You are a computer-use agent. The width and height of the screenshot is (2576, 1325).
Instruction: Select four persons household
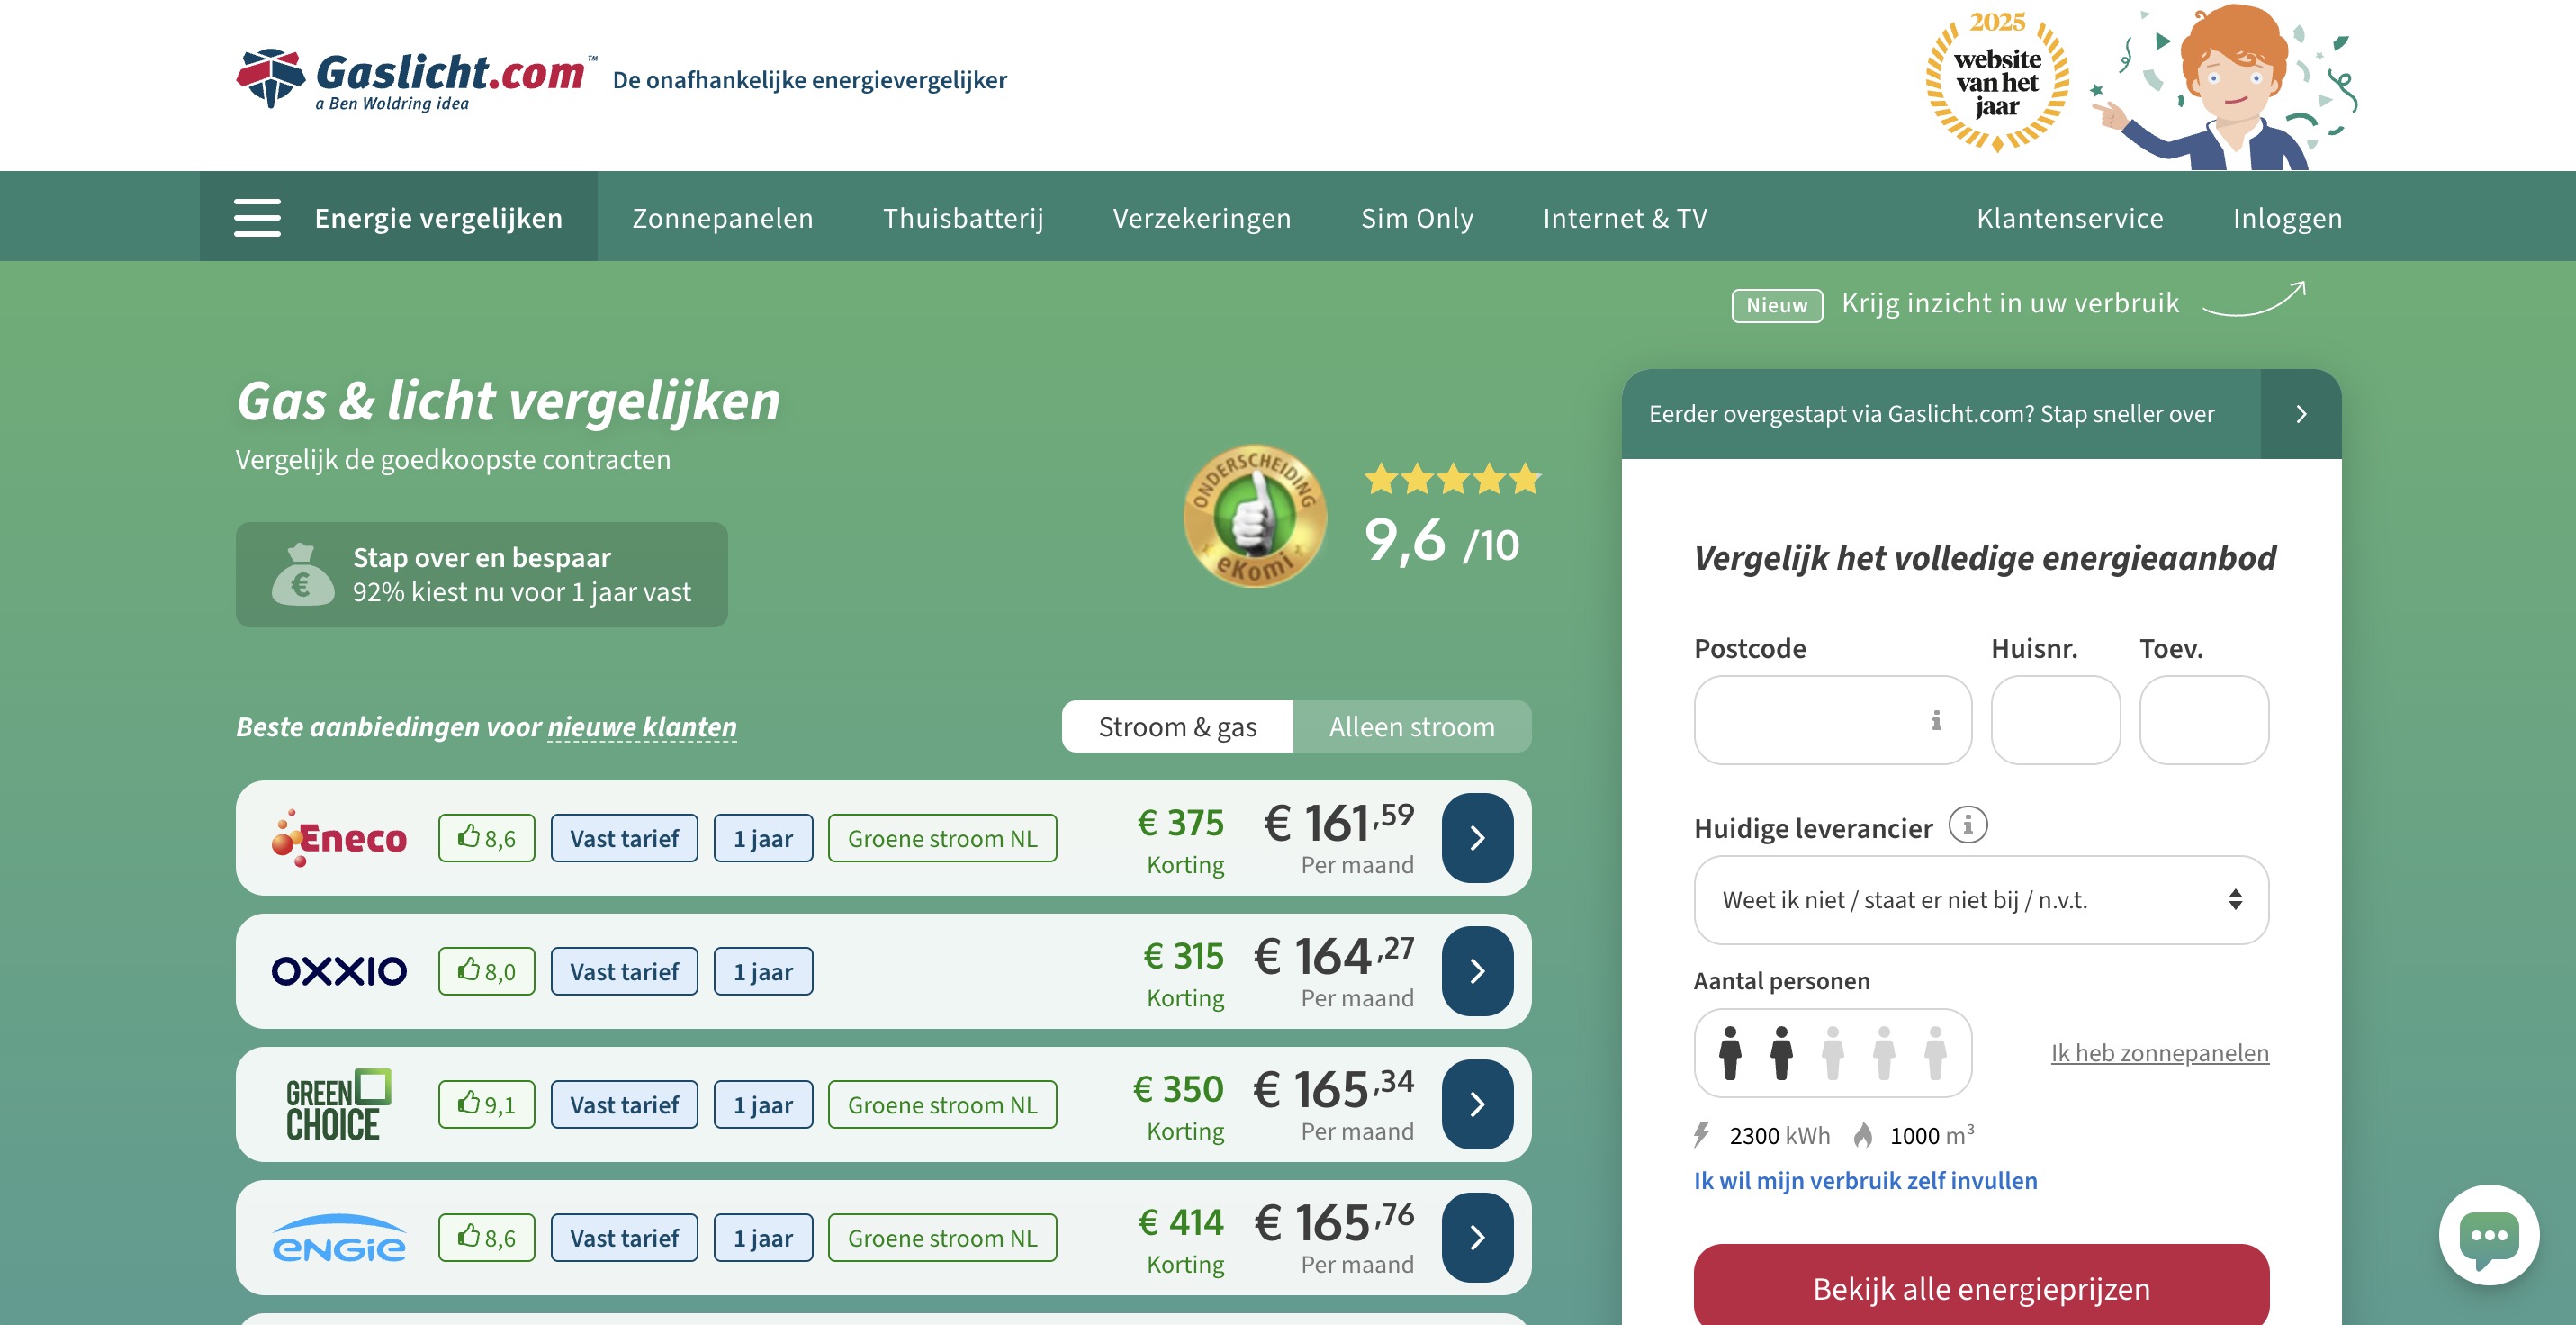pyautogui.click(x=1884, y=1053)
